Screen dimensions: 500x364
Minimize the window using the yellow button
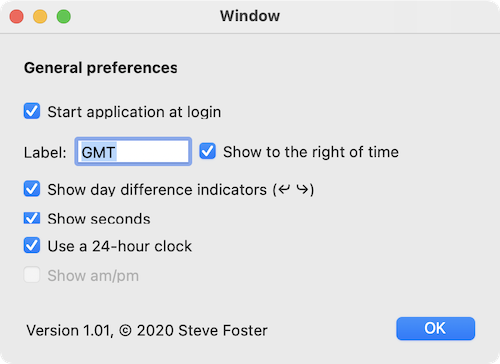(40, 16)
